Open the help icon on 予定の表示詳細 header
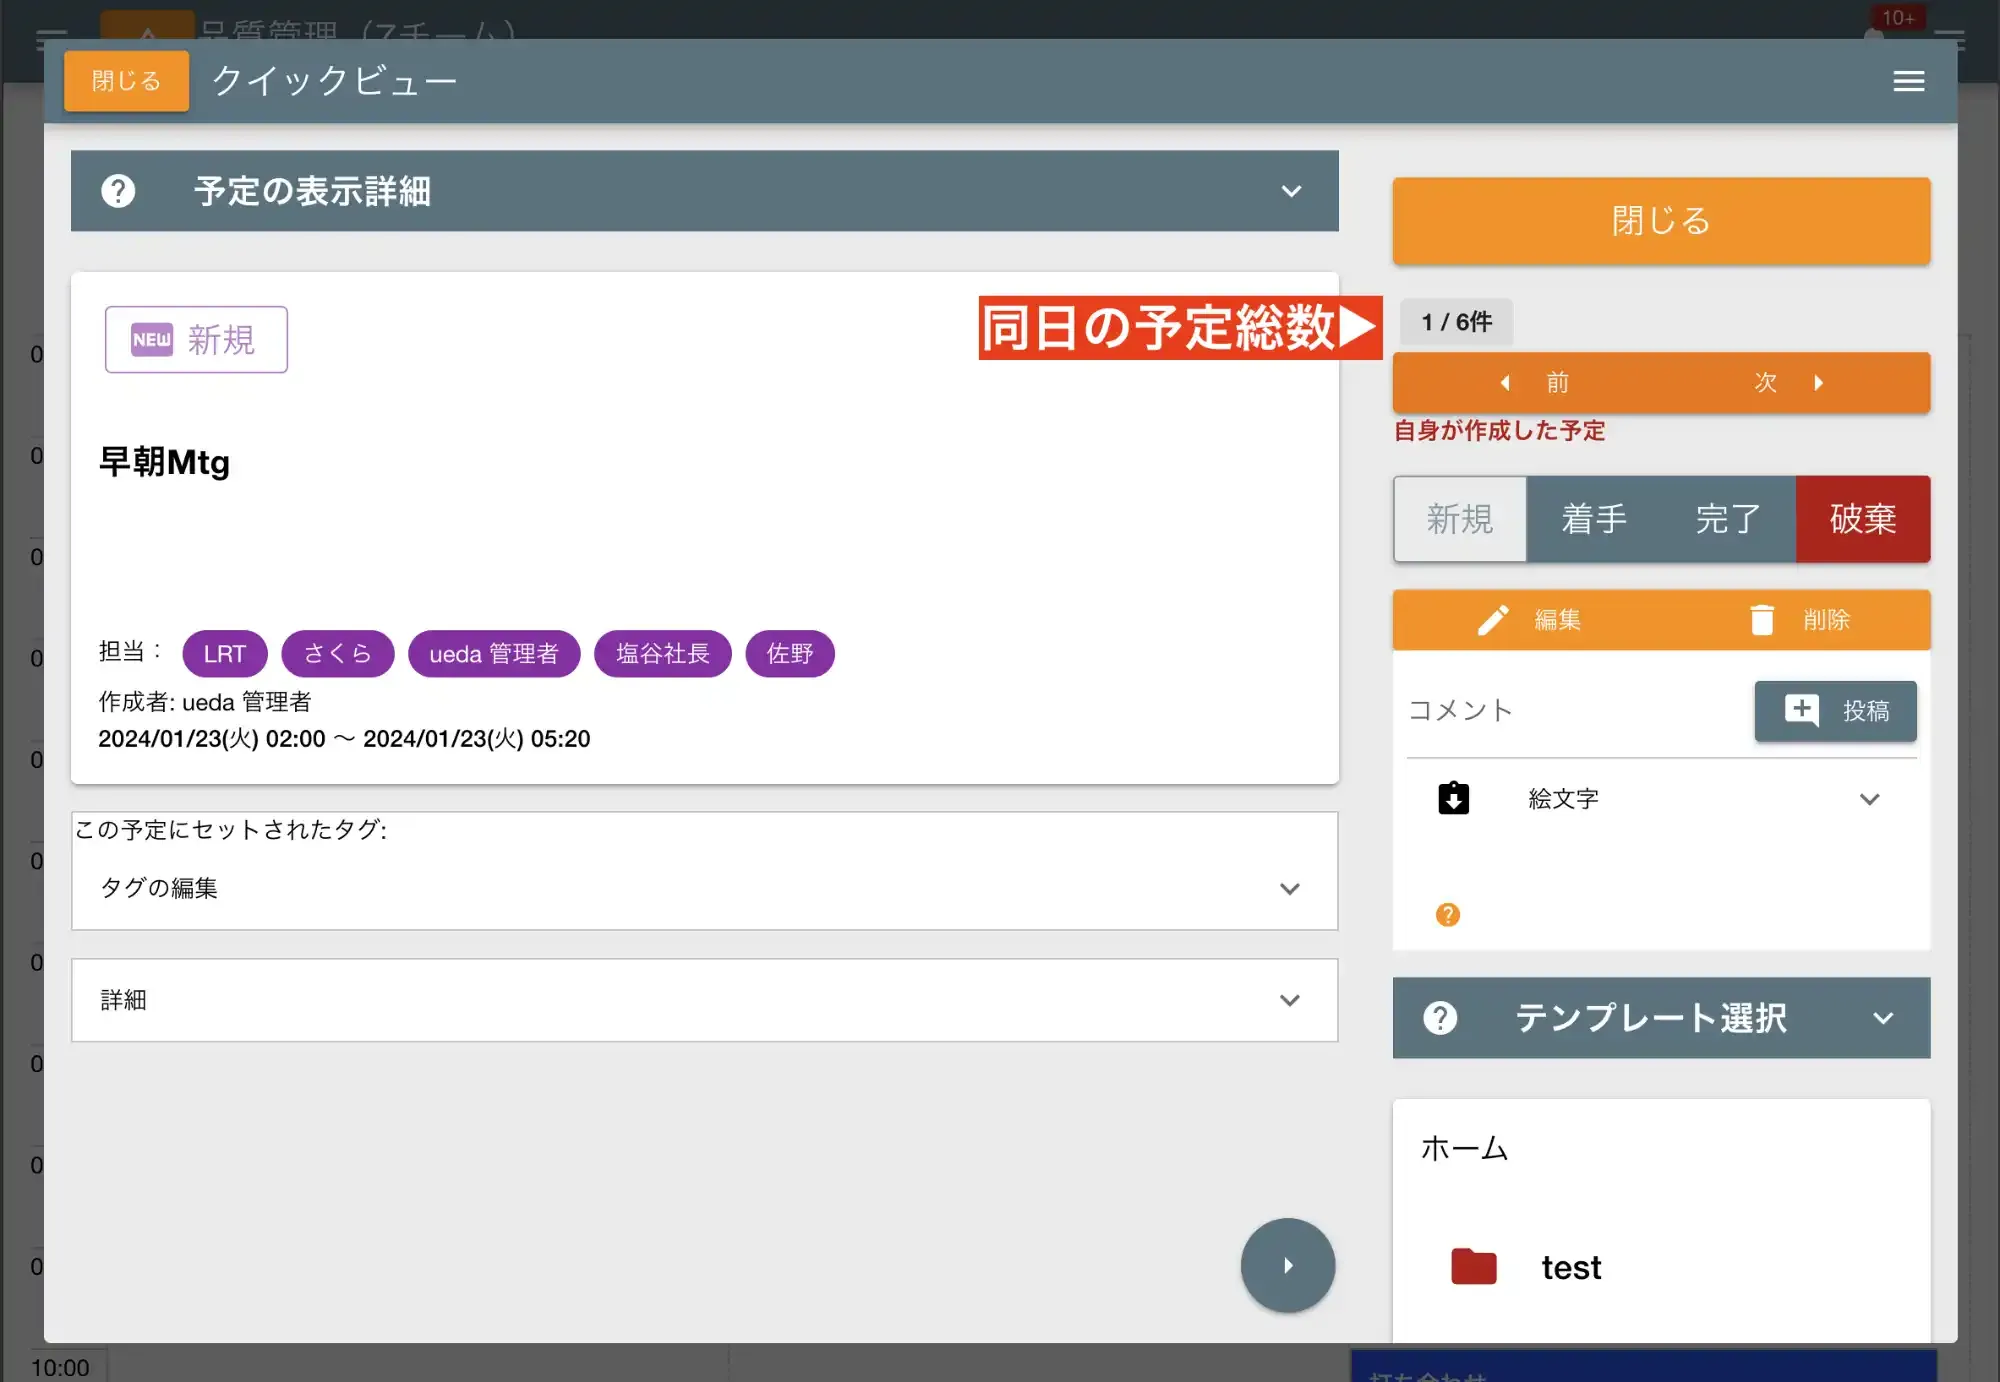Screen dimensions: 2000x1382 coord(117,191)
